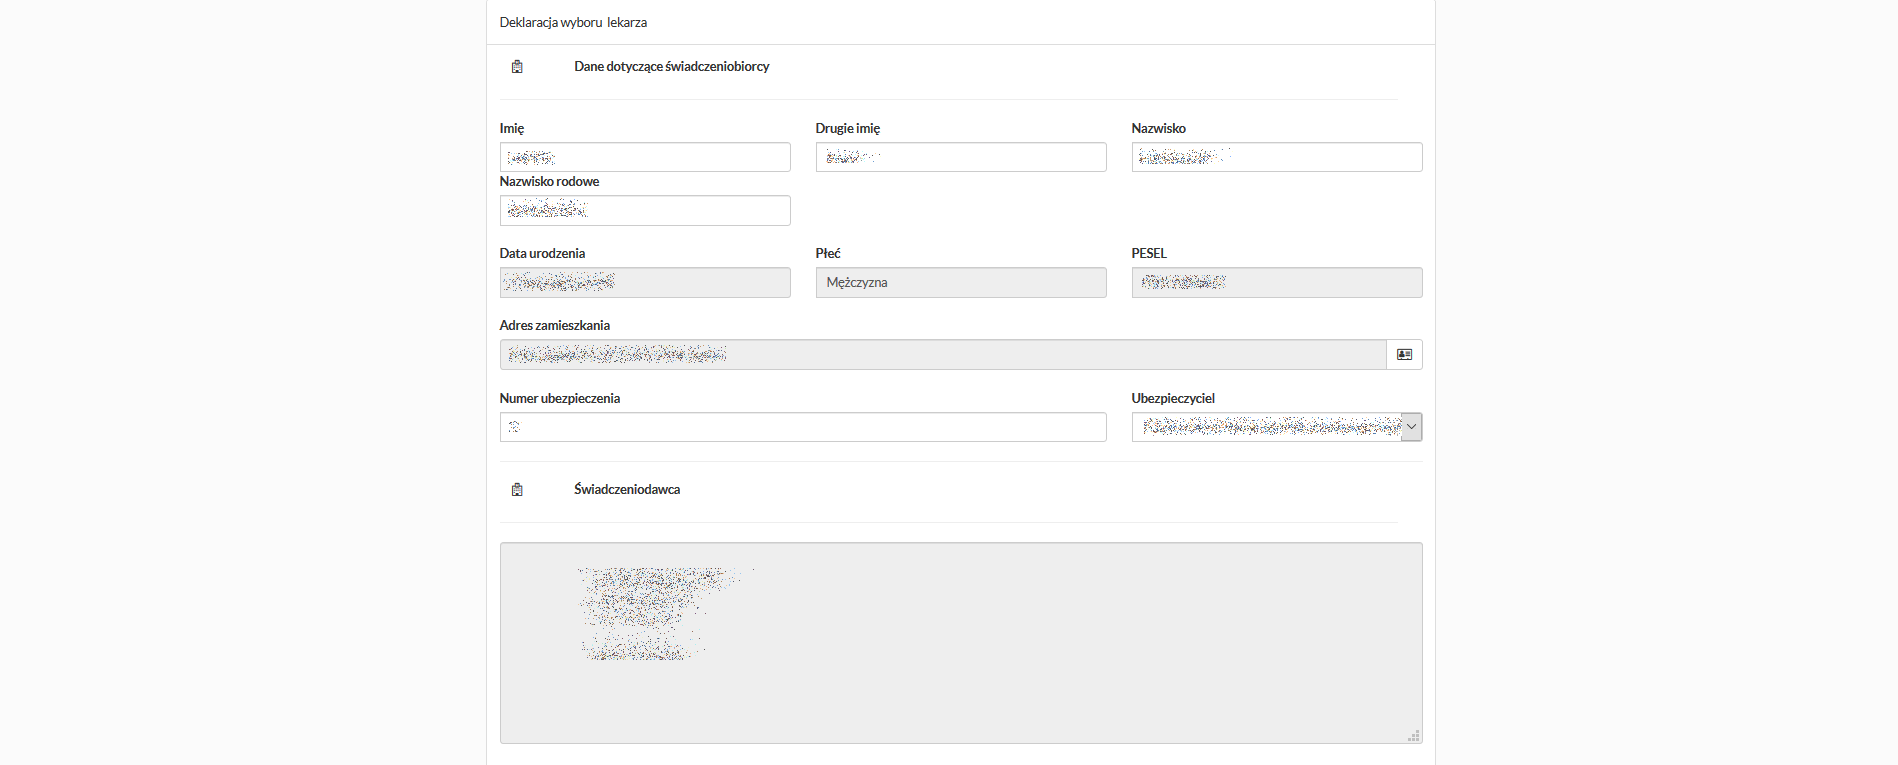Click the Płeć field showing Mężczyzna
Viewport: 1898px width, 765px height.
[960, 282]
